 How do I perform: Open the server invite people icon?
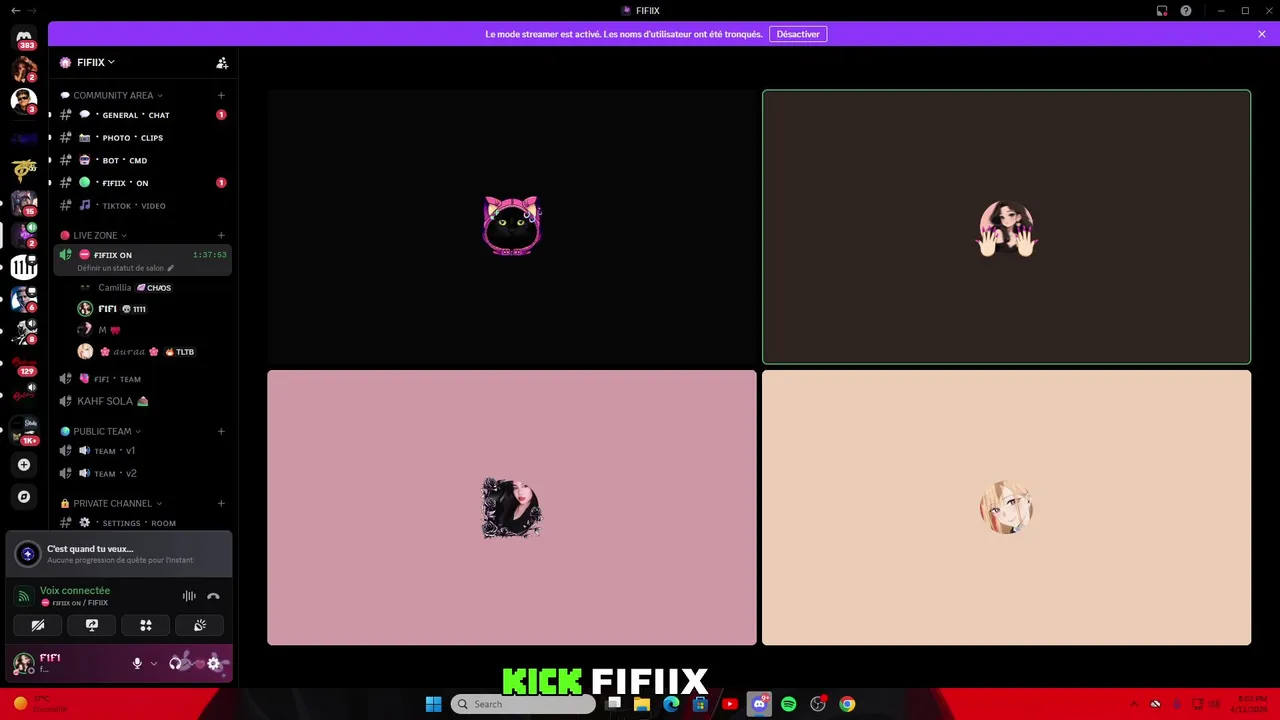tap(222, 62)
